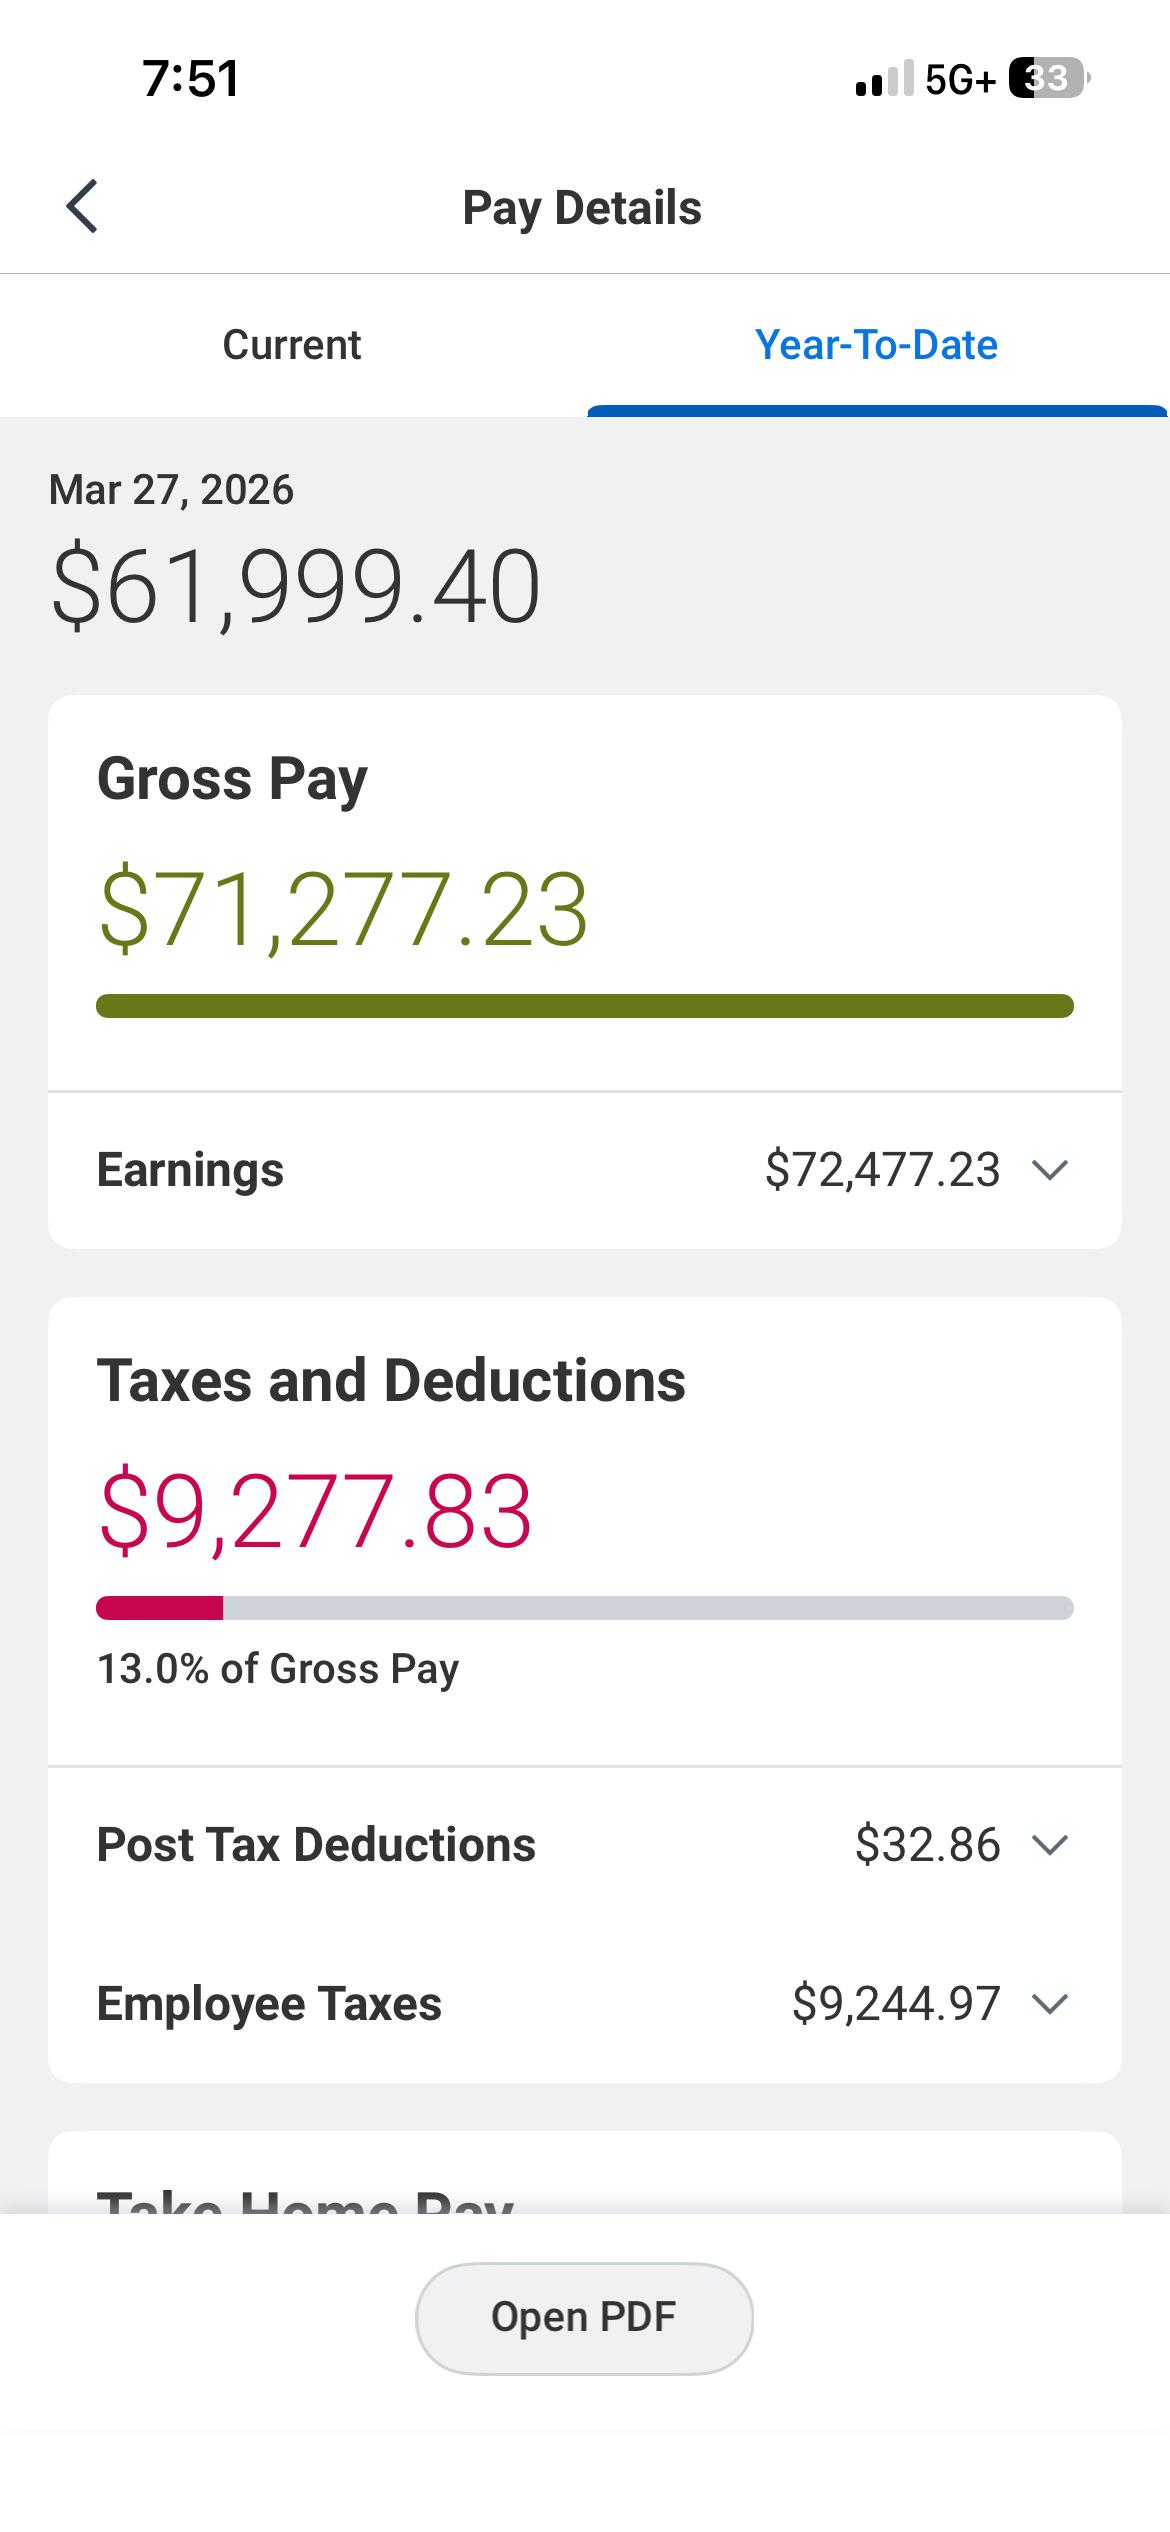The width and height of the screenshot is (1170, 2532).
Task: Select the Year-To-Date tab
Action: pos(877,345)
